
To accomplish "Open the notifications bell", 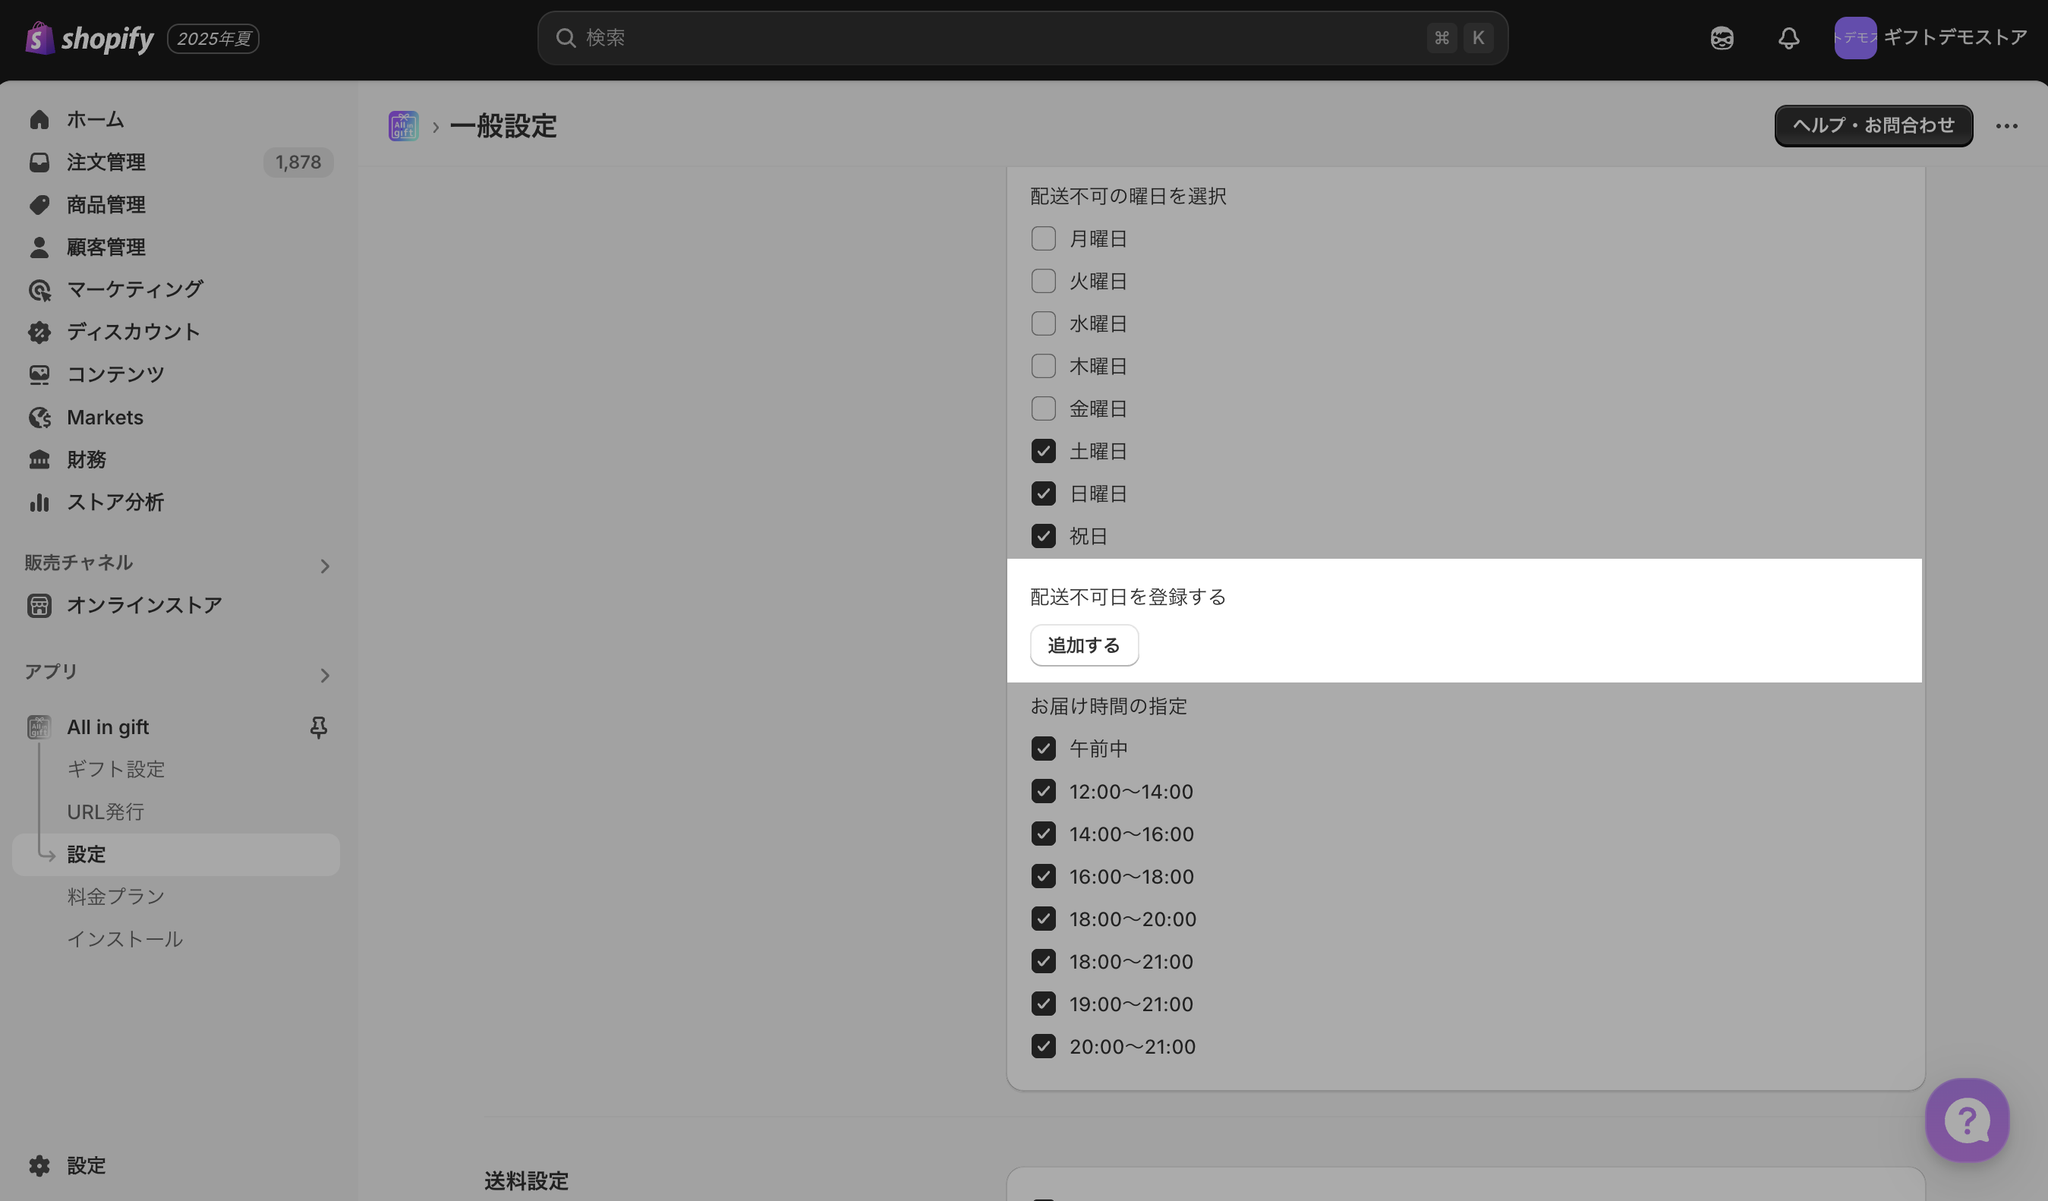I will pyautogui.click(x=1788, y=38).
